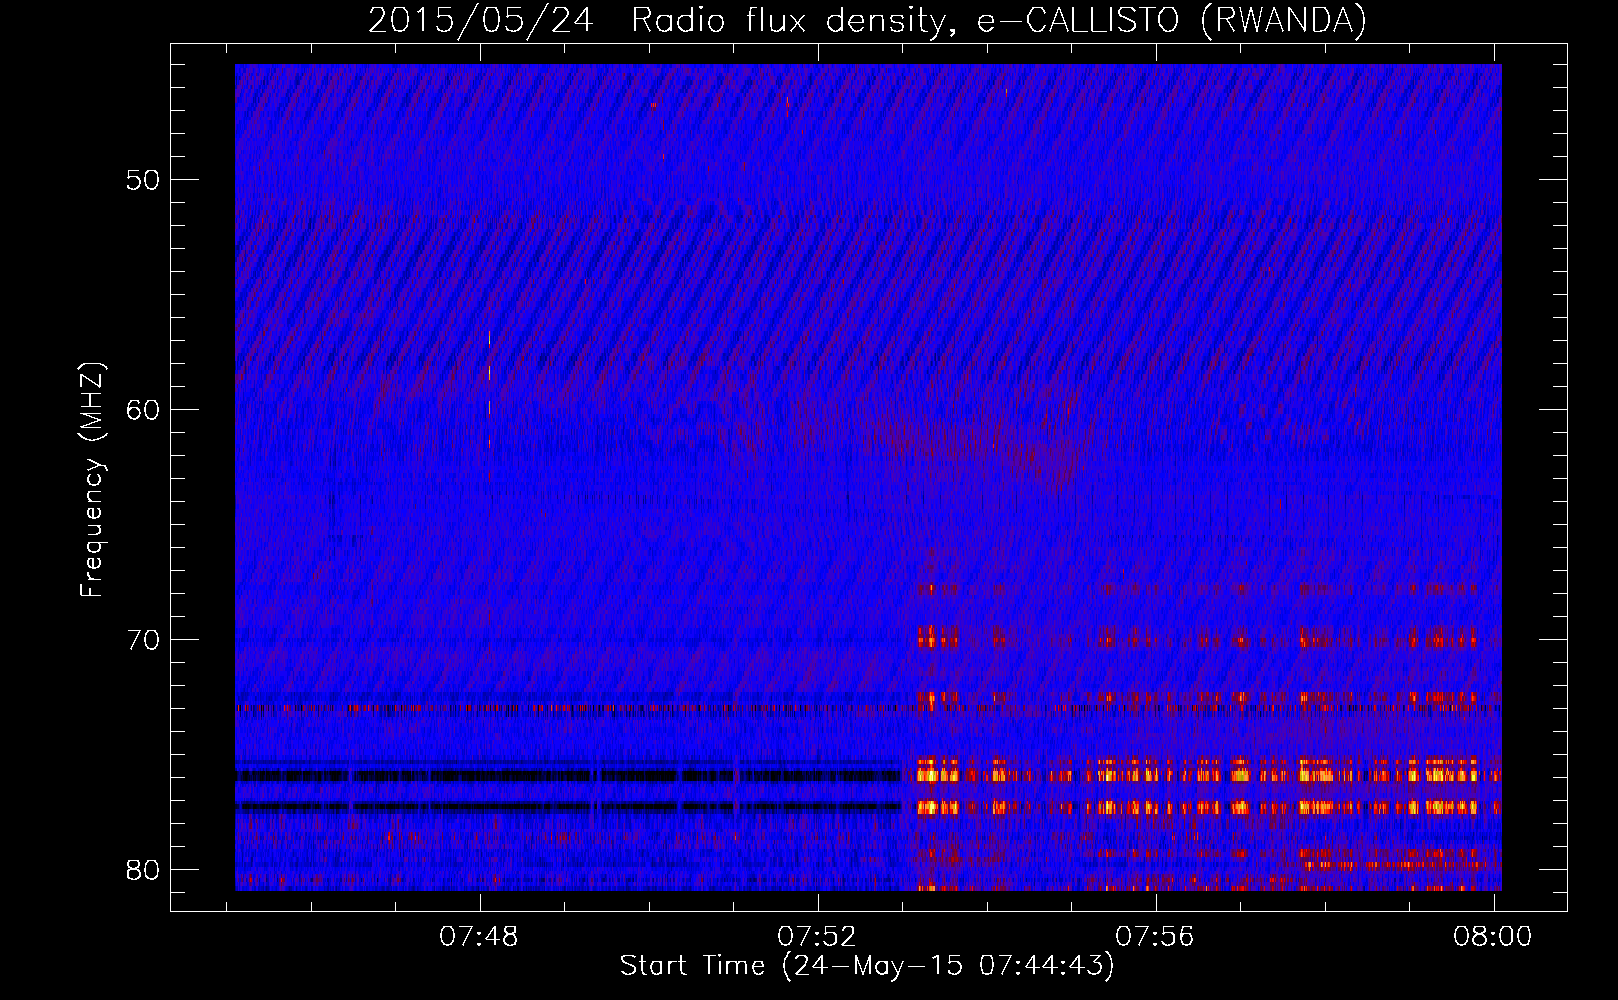The height and width of the screenshot is (1000, 1618).
Task: Click the '07:56' time tick label
Action: click(1156, 936)
